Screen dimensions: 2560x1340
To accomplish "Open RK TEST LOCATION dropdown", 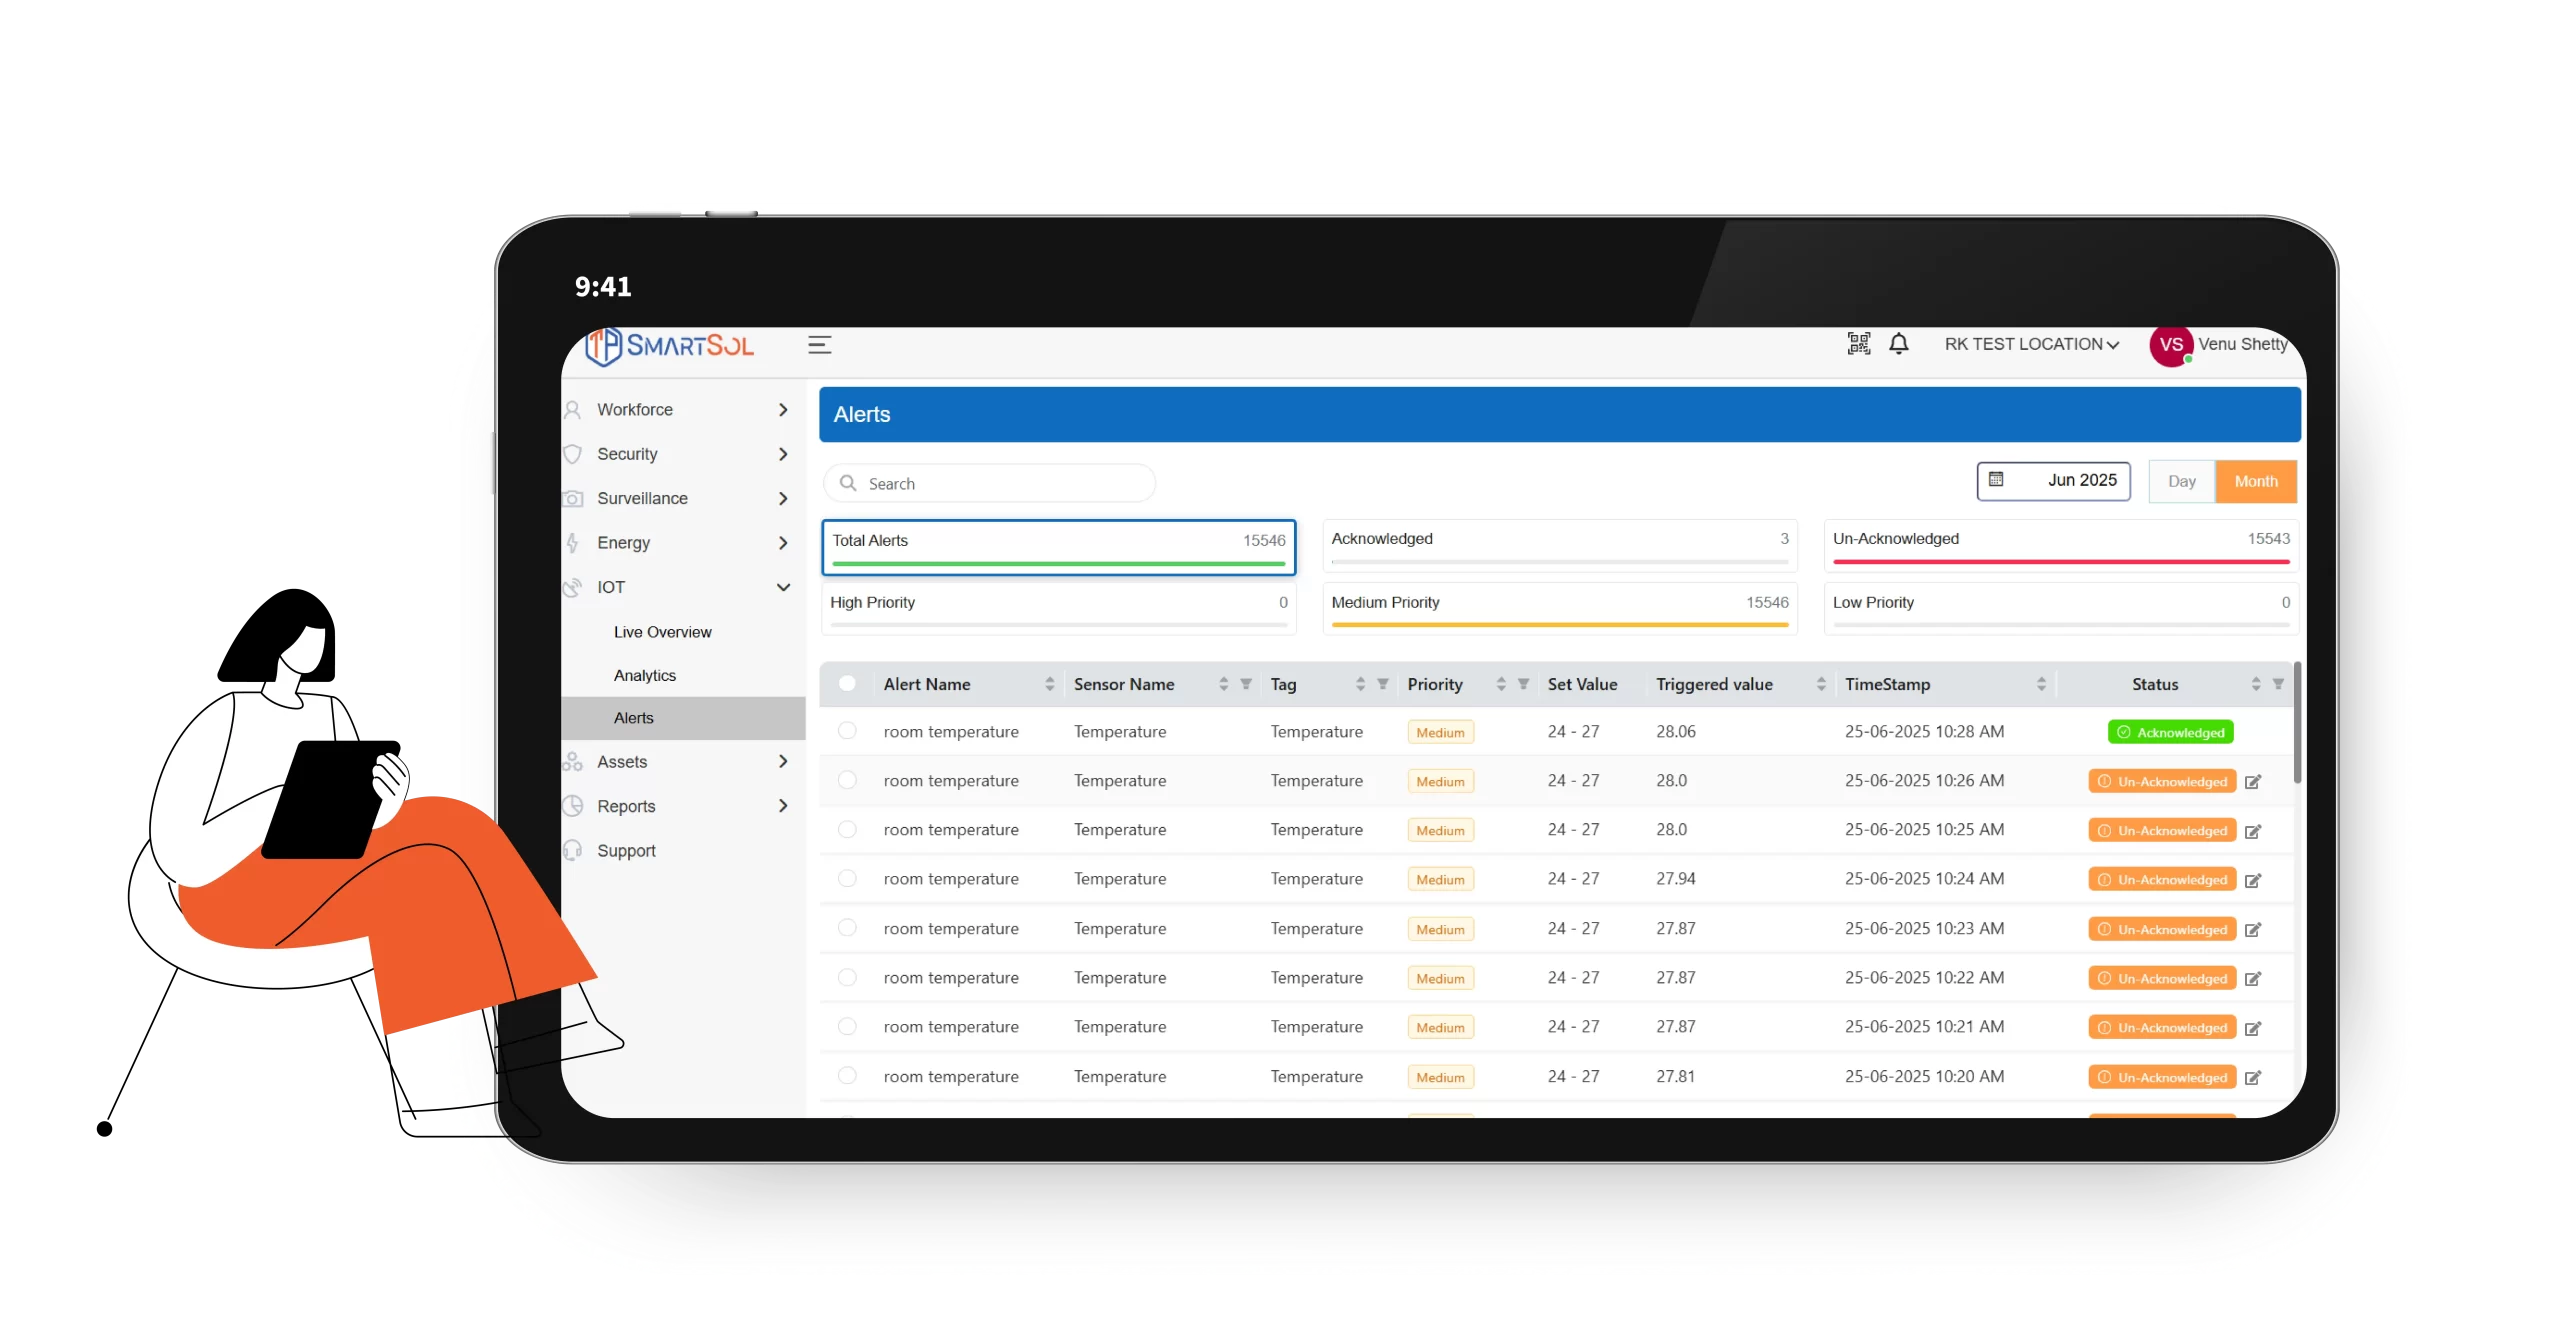I will point(2030,344).
